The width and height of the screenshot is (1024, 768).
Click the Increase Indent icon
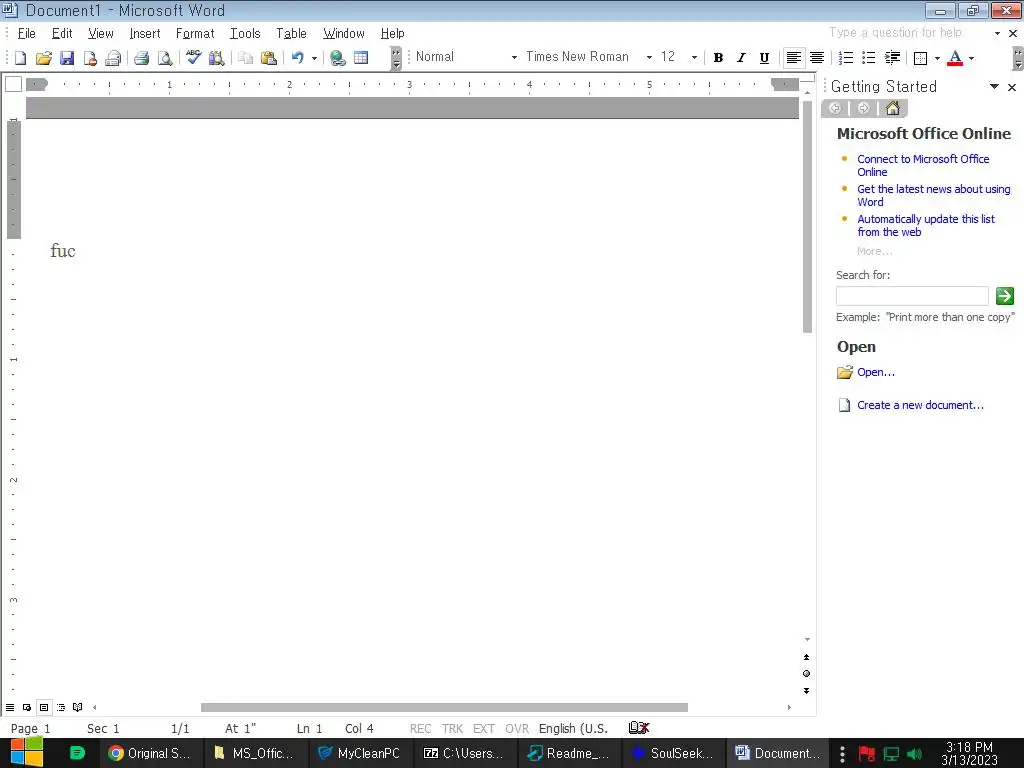point(892,58)
